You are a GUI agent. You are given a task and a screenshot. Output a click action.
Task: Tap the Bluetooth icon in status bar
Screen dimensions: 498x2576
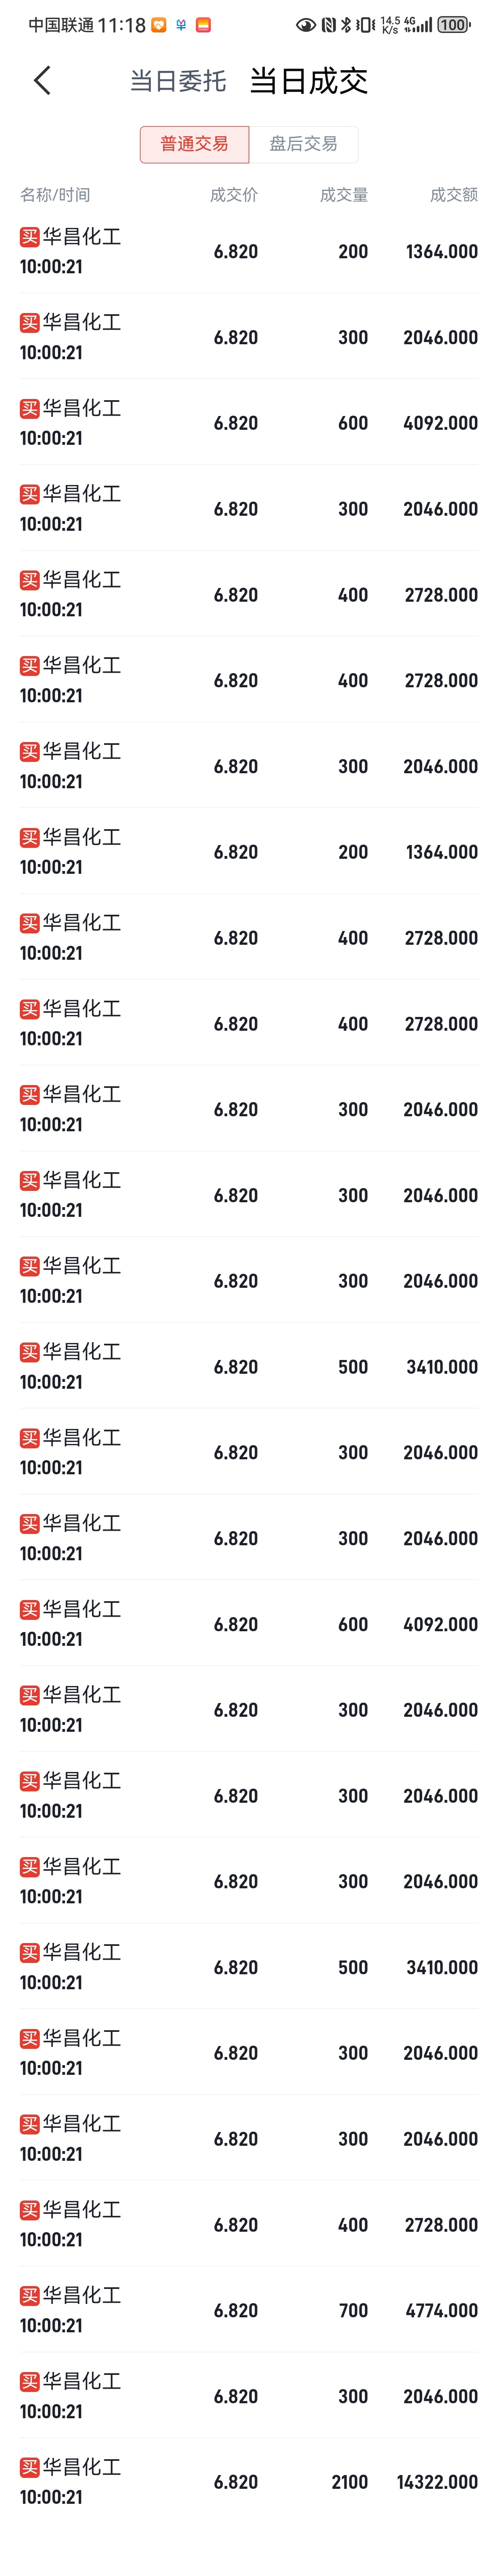tap(346, 25)
